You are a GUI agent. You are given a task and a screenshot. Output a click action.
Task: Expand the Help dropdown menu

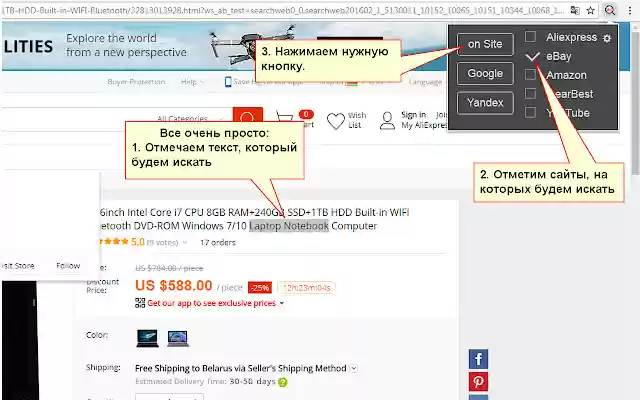click(192, 82)
